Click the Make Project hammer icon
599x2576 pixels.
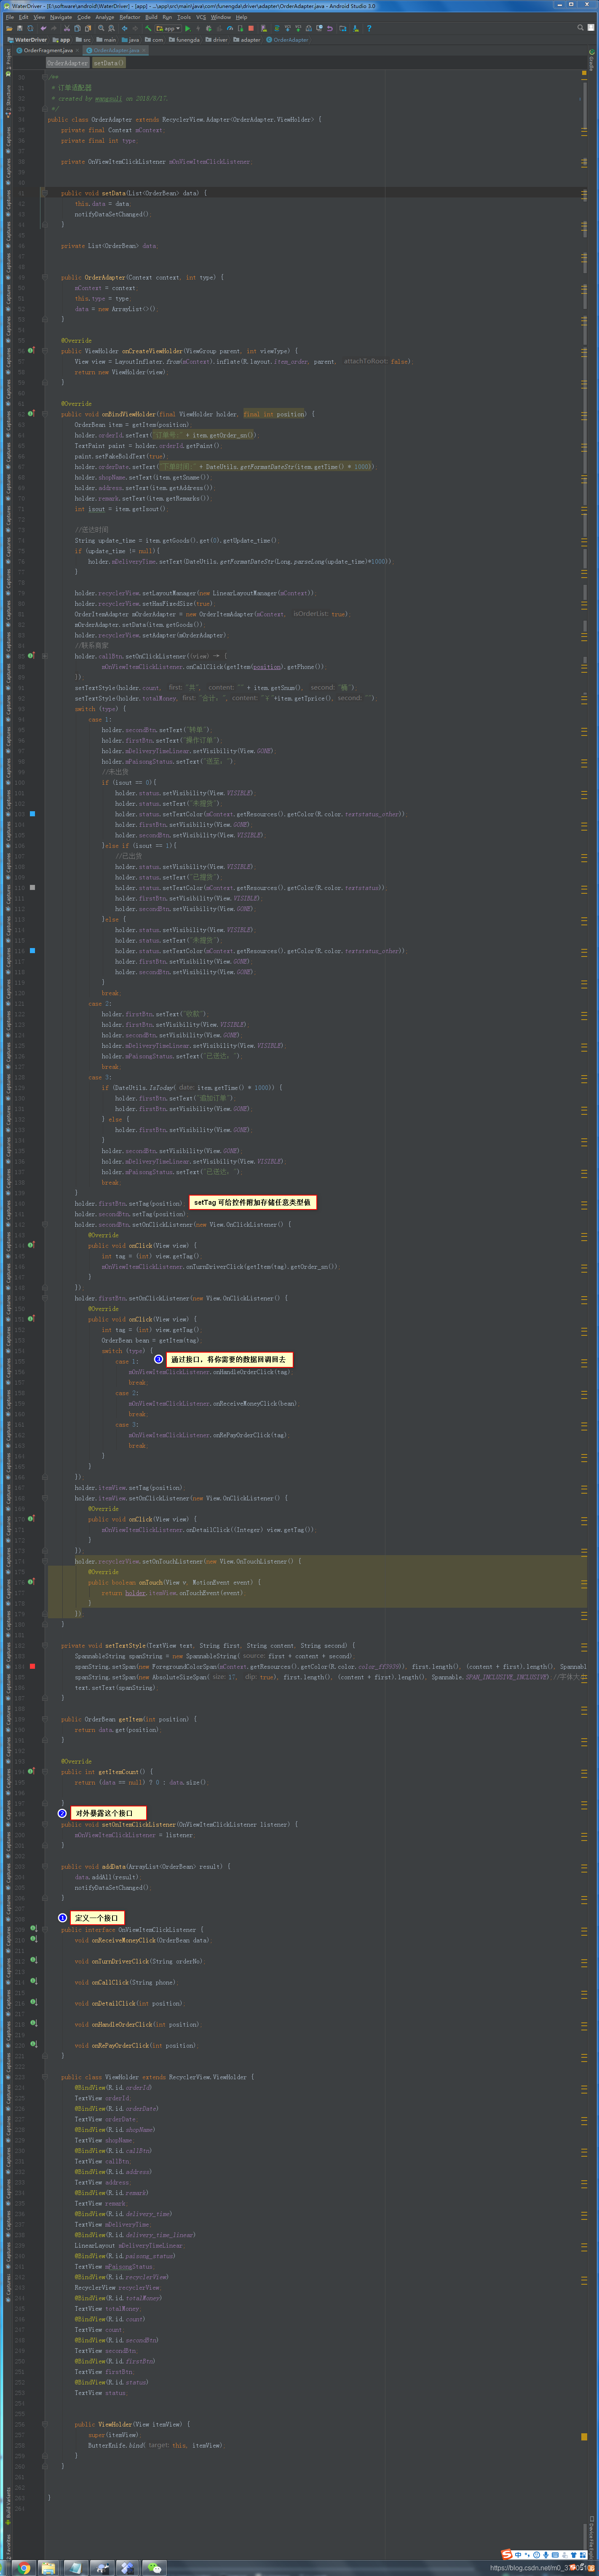pos(148,28)
